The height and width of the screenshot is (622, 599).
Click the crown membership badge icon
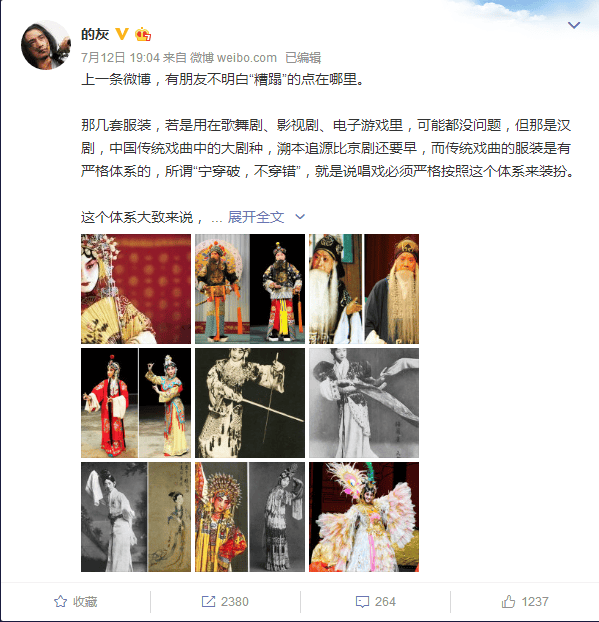click(x=143, y=35)
